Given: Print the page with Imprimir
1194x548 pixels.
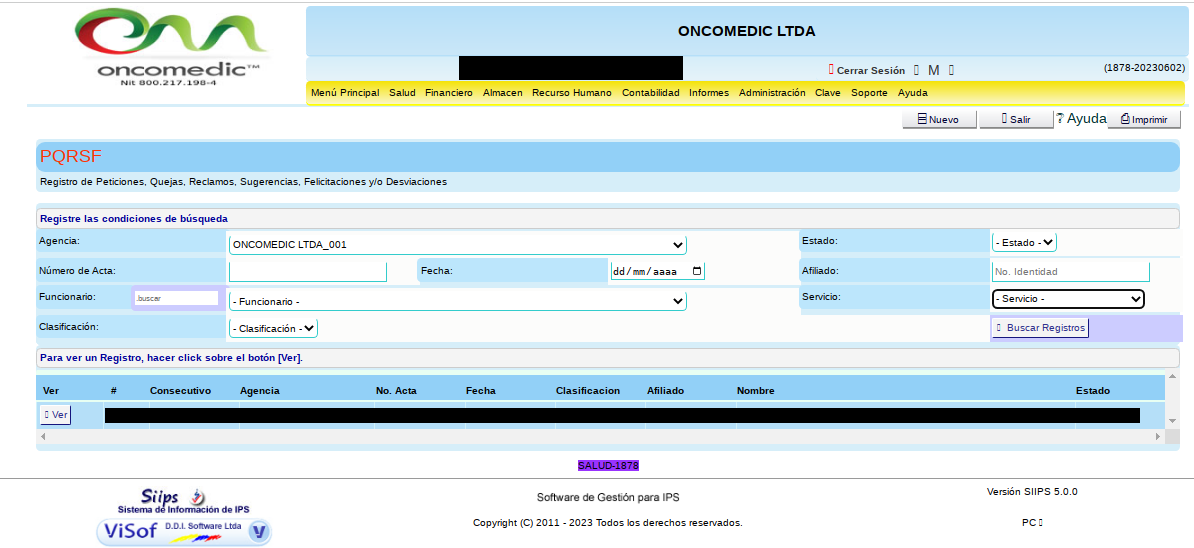Looking at the screenshot, I should (1144, 119).
